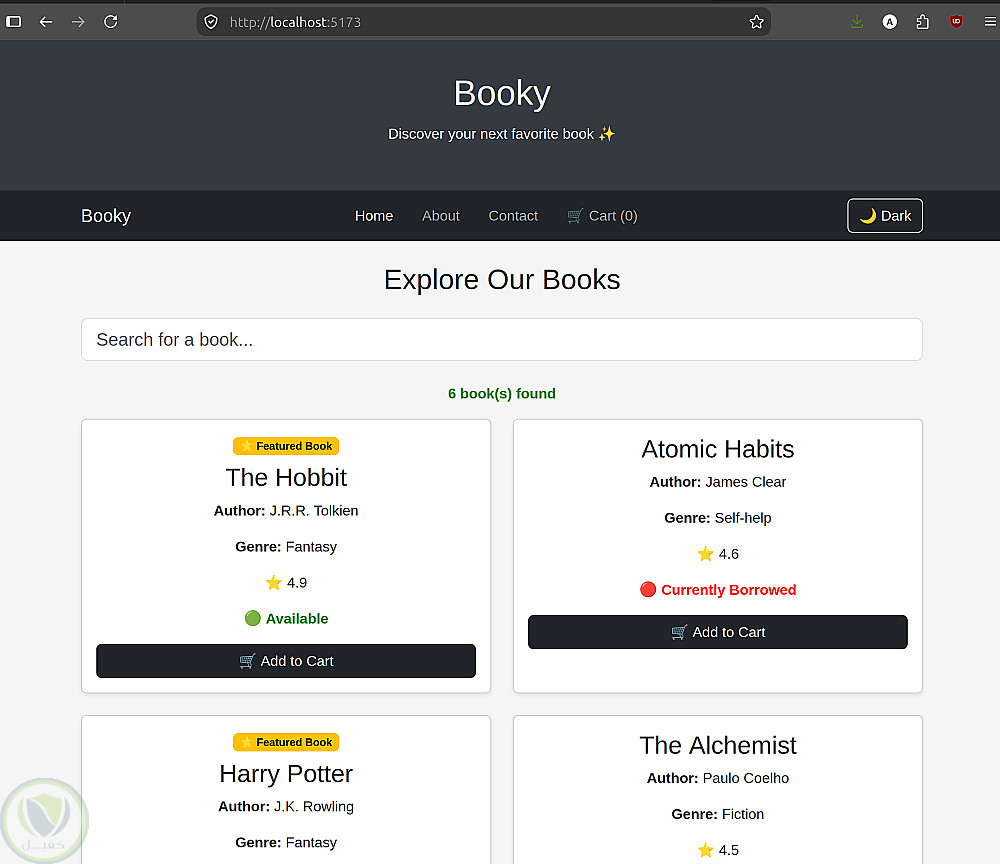
Task: Open the Contact nav link
Action: coord(513,216)
